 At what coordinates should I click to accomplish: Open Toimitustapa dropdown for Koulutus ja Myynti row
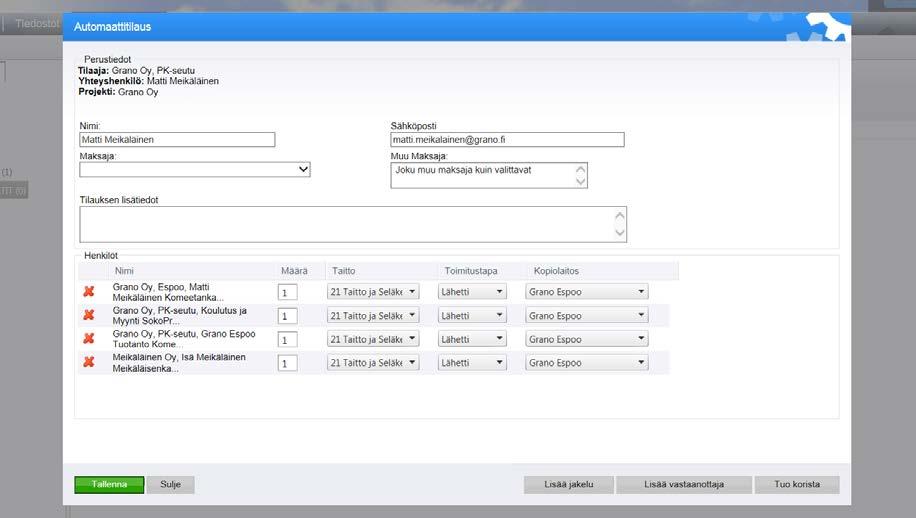[472, 315]
